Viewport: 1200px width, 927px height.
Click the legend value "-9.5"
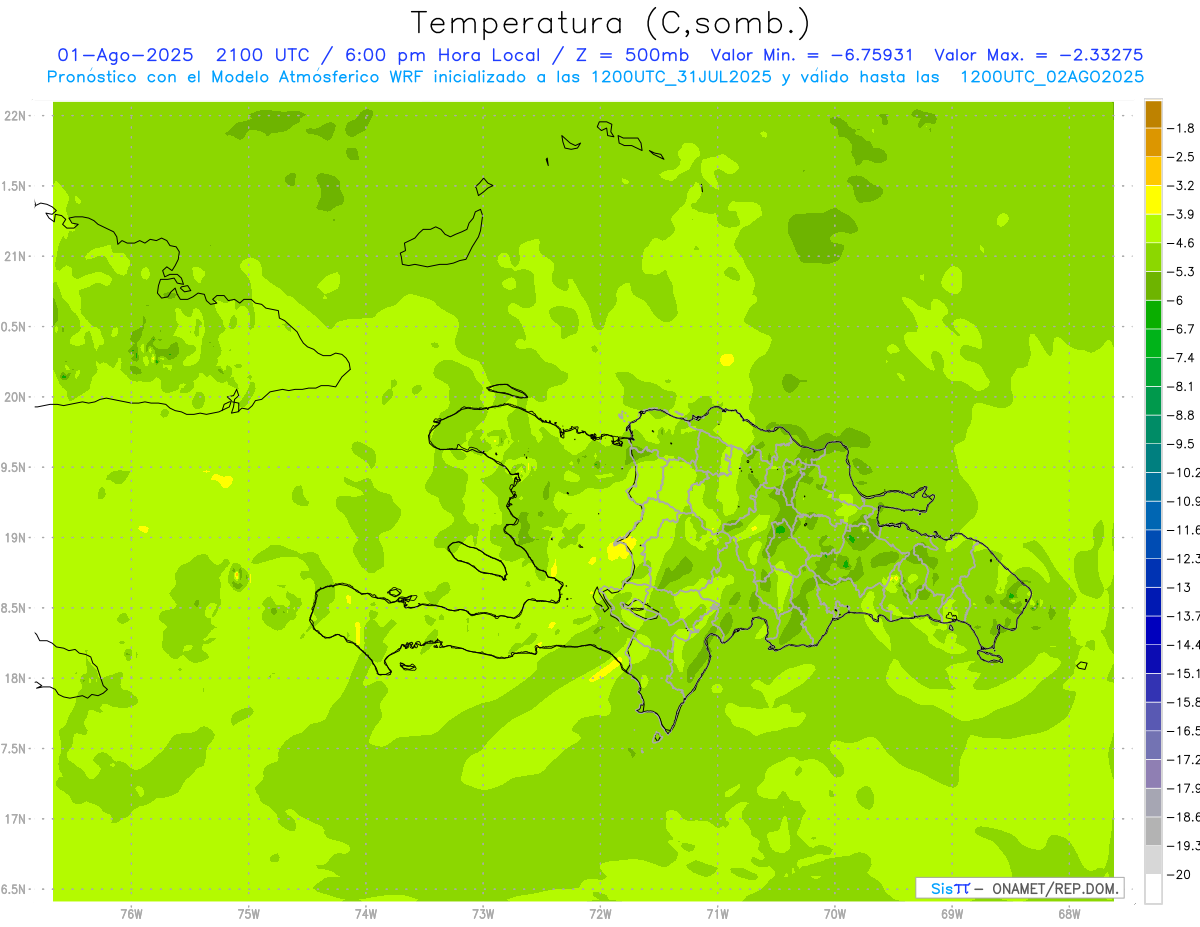click(x=1183, y=444)
